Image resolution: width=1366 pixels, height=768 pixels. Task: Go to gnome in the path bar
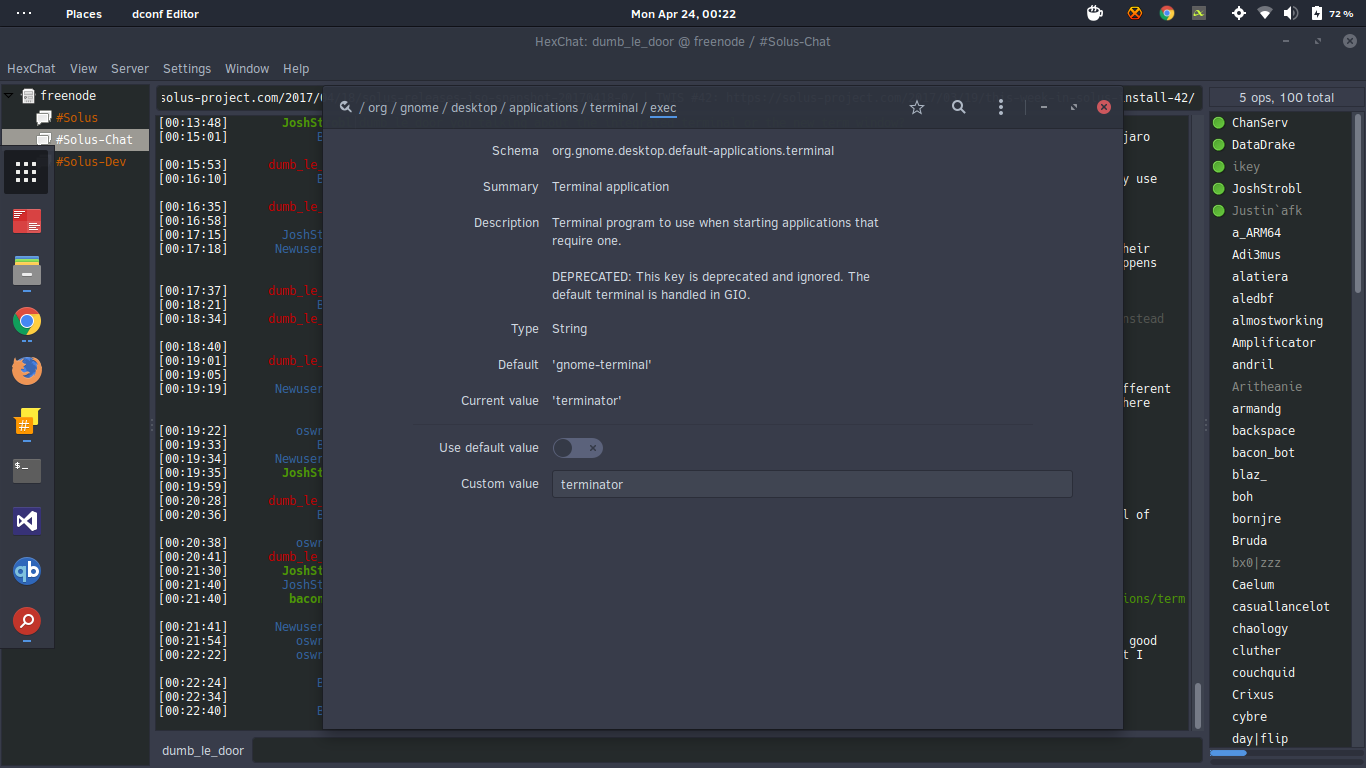point(419,108)
